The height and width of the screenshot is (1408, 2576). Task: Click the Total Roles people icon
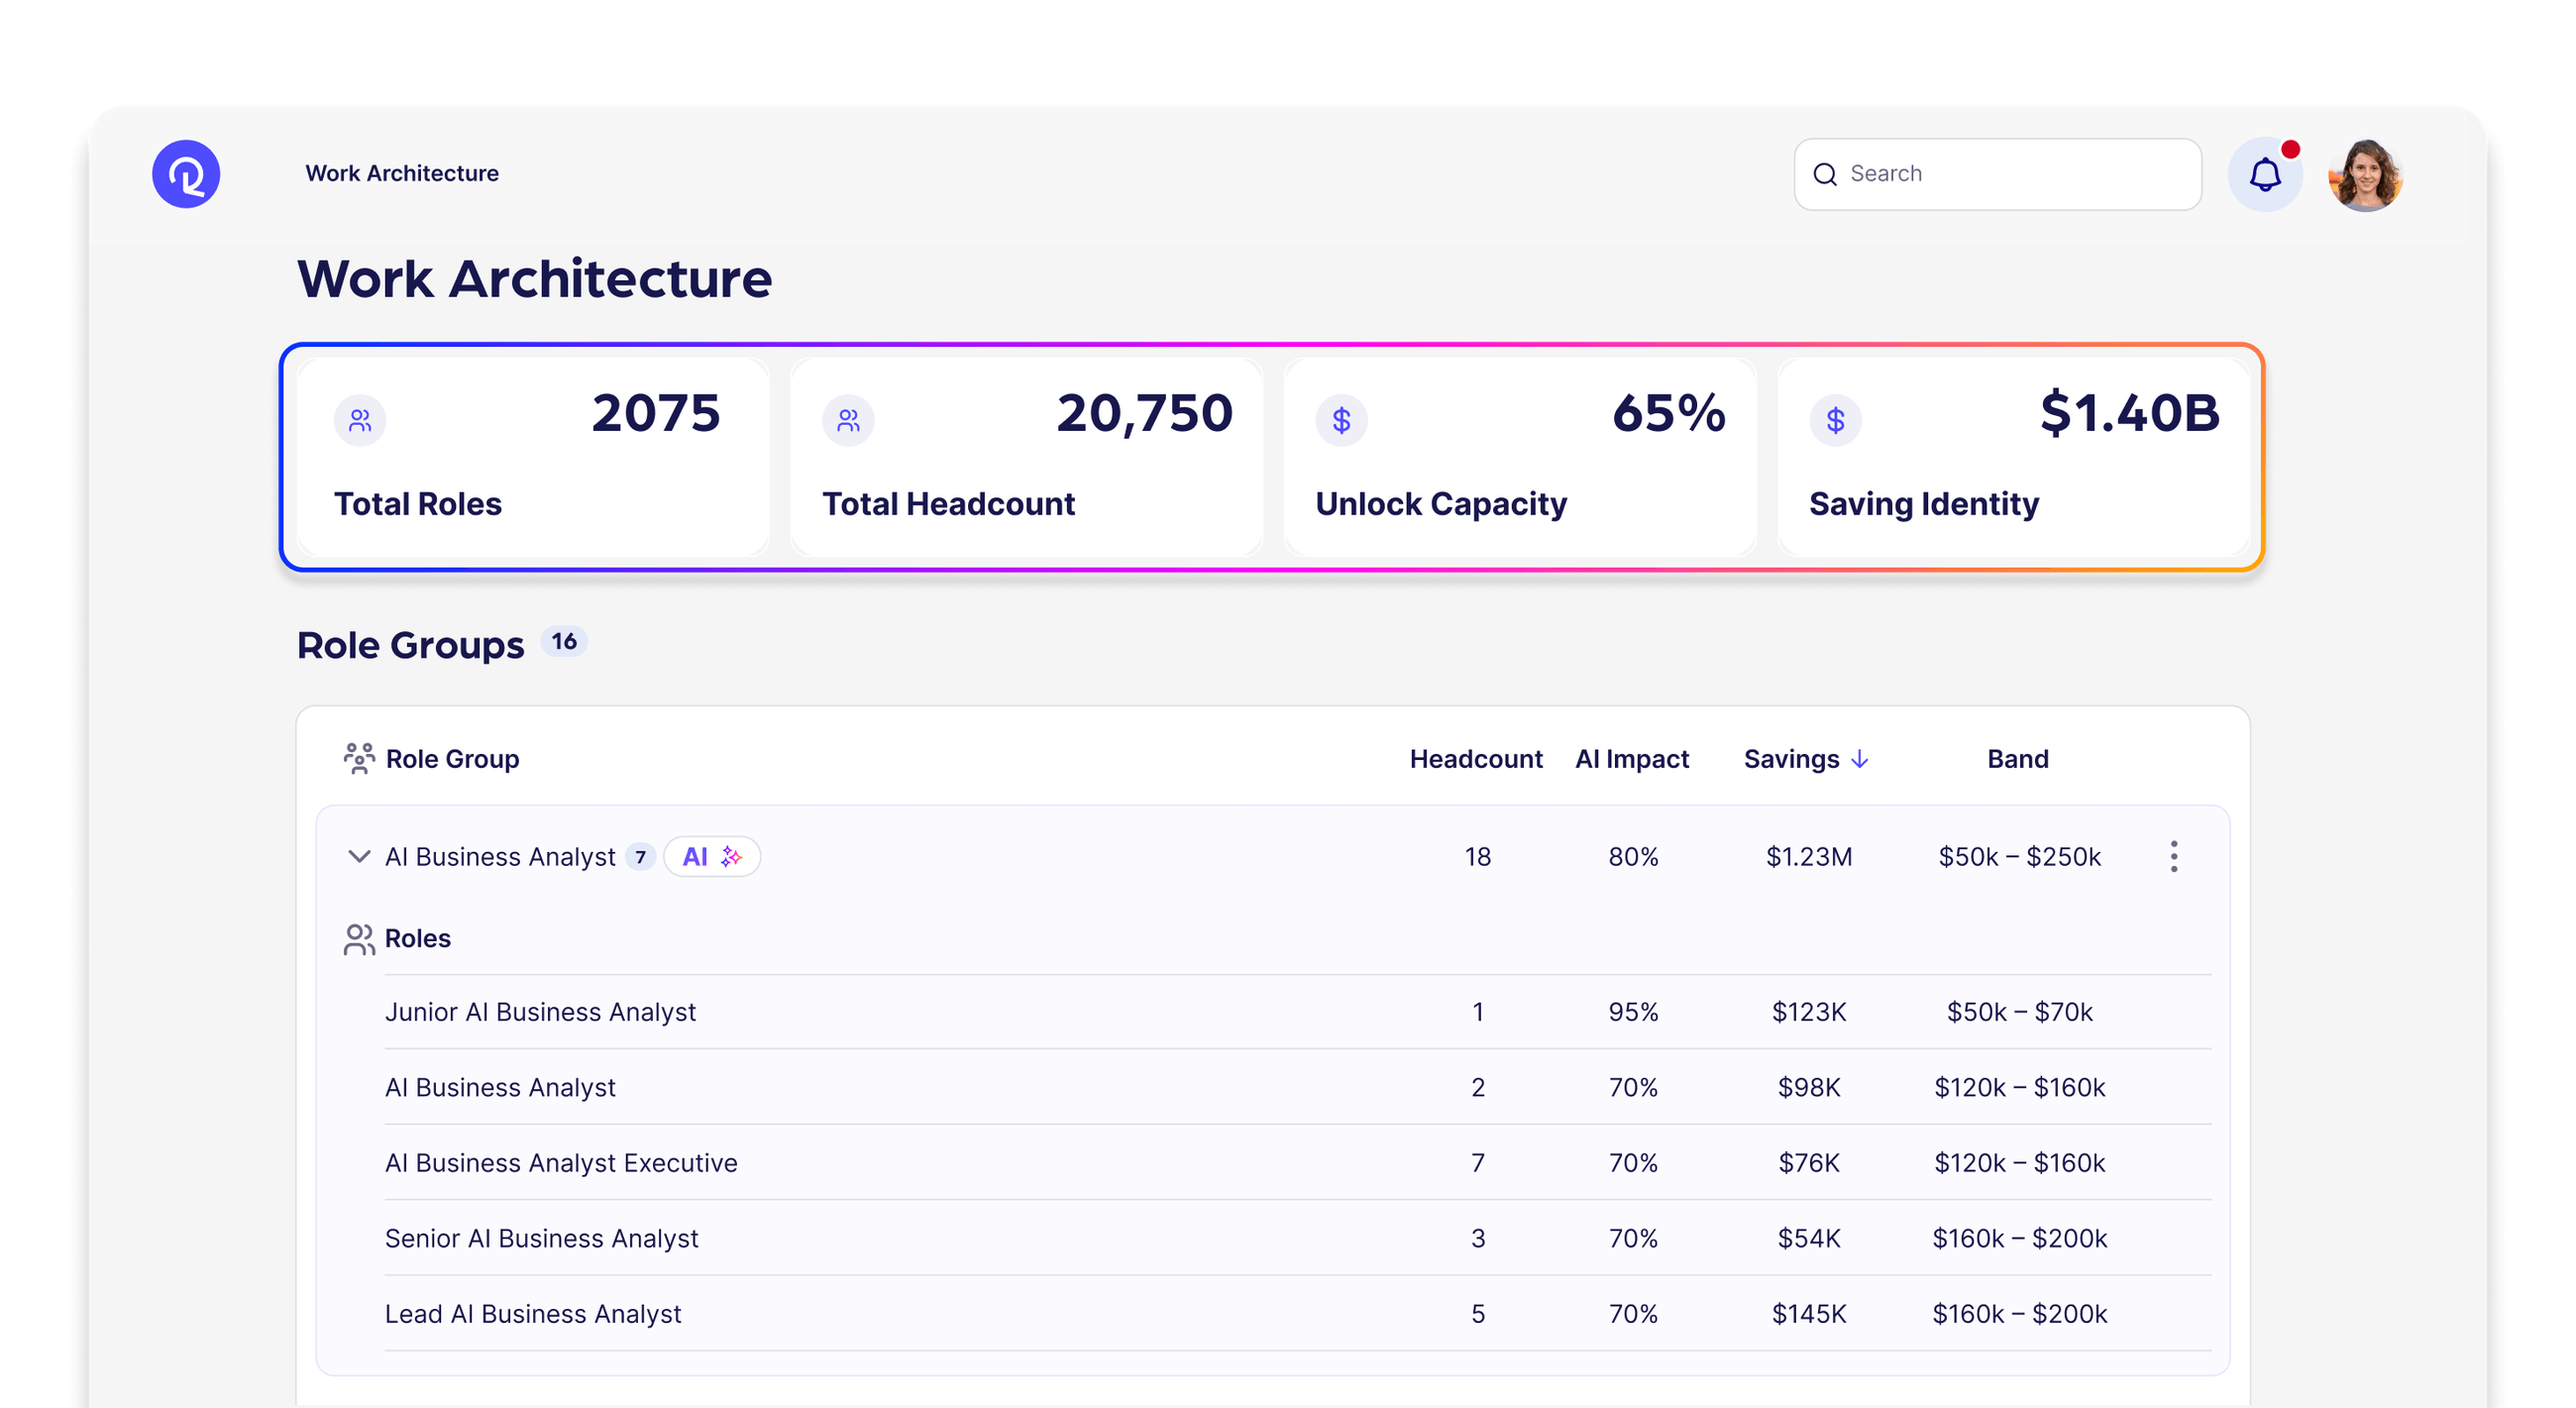[359, 420]
